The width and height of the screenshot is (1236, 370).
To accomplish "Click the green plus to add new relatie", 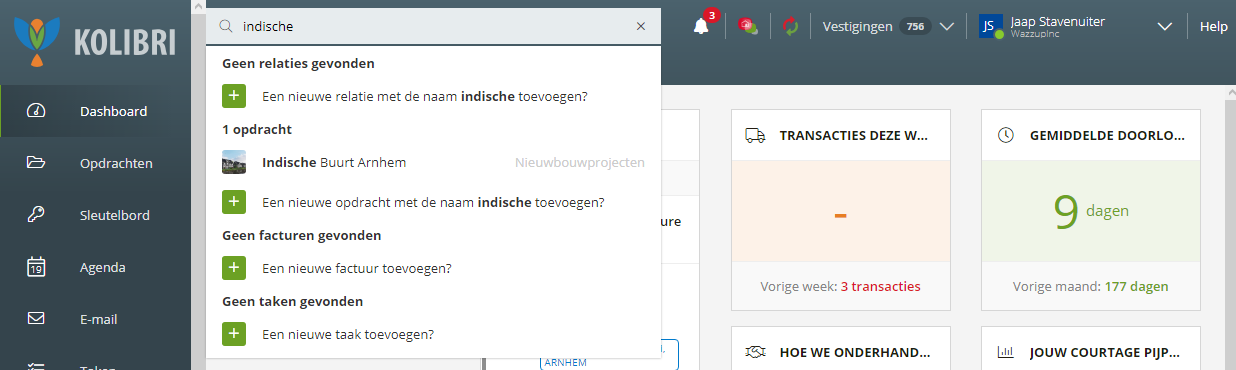I will 234,96.
